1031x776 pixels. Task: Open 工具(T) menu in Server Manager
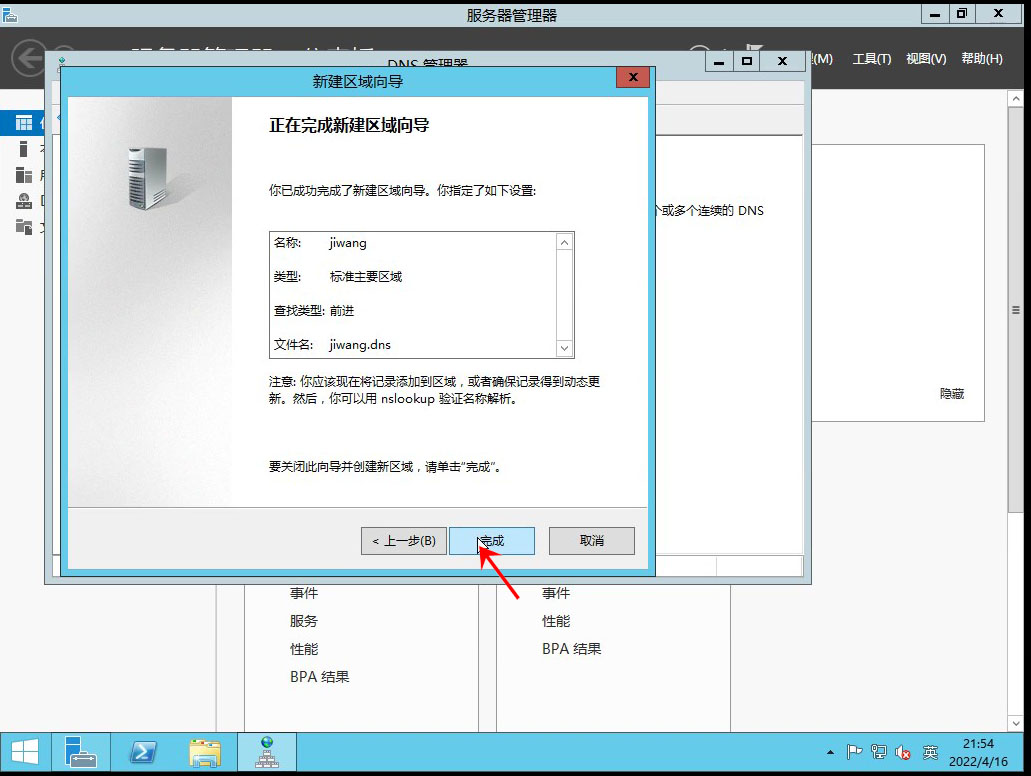click(872, 59)
